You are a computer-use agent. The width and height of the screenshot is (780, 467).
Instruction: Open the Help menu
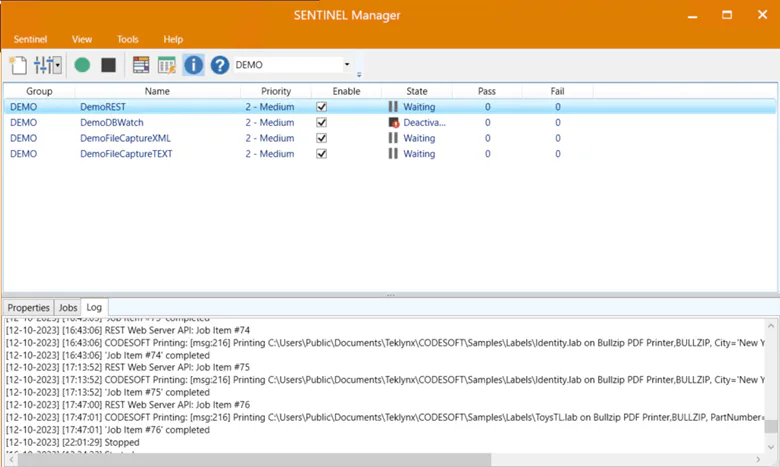173,39
